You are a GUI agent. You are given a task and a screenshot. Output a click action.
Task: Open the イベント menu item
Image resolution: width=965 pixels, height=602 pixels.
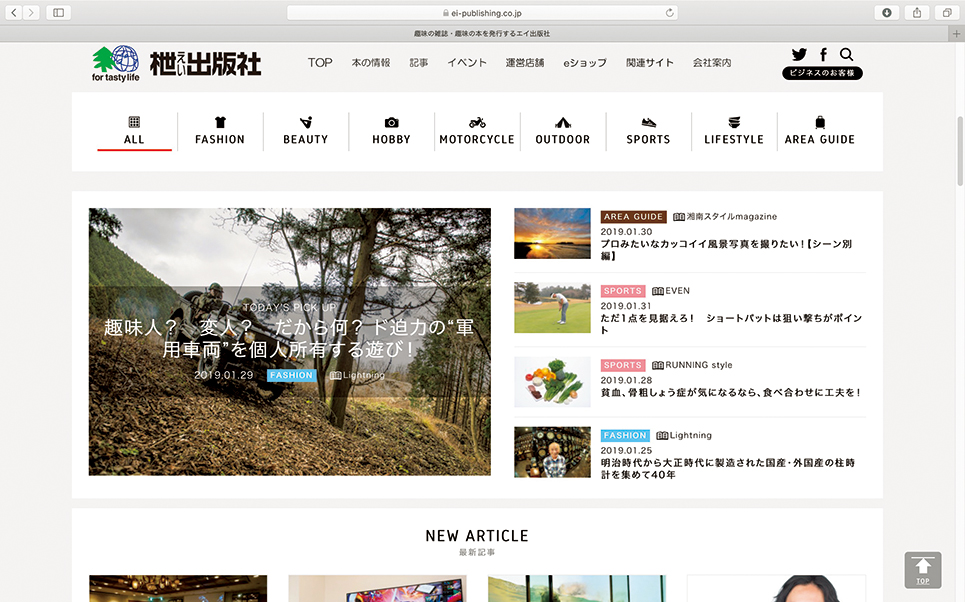[x=467, y=63]
